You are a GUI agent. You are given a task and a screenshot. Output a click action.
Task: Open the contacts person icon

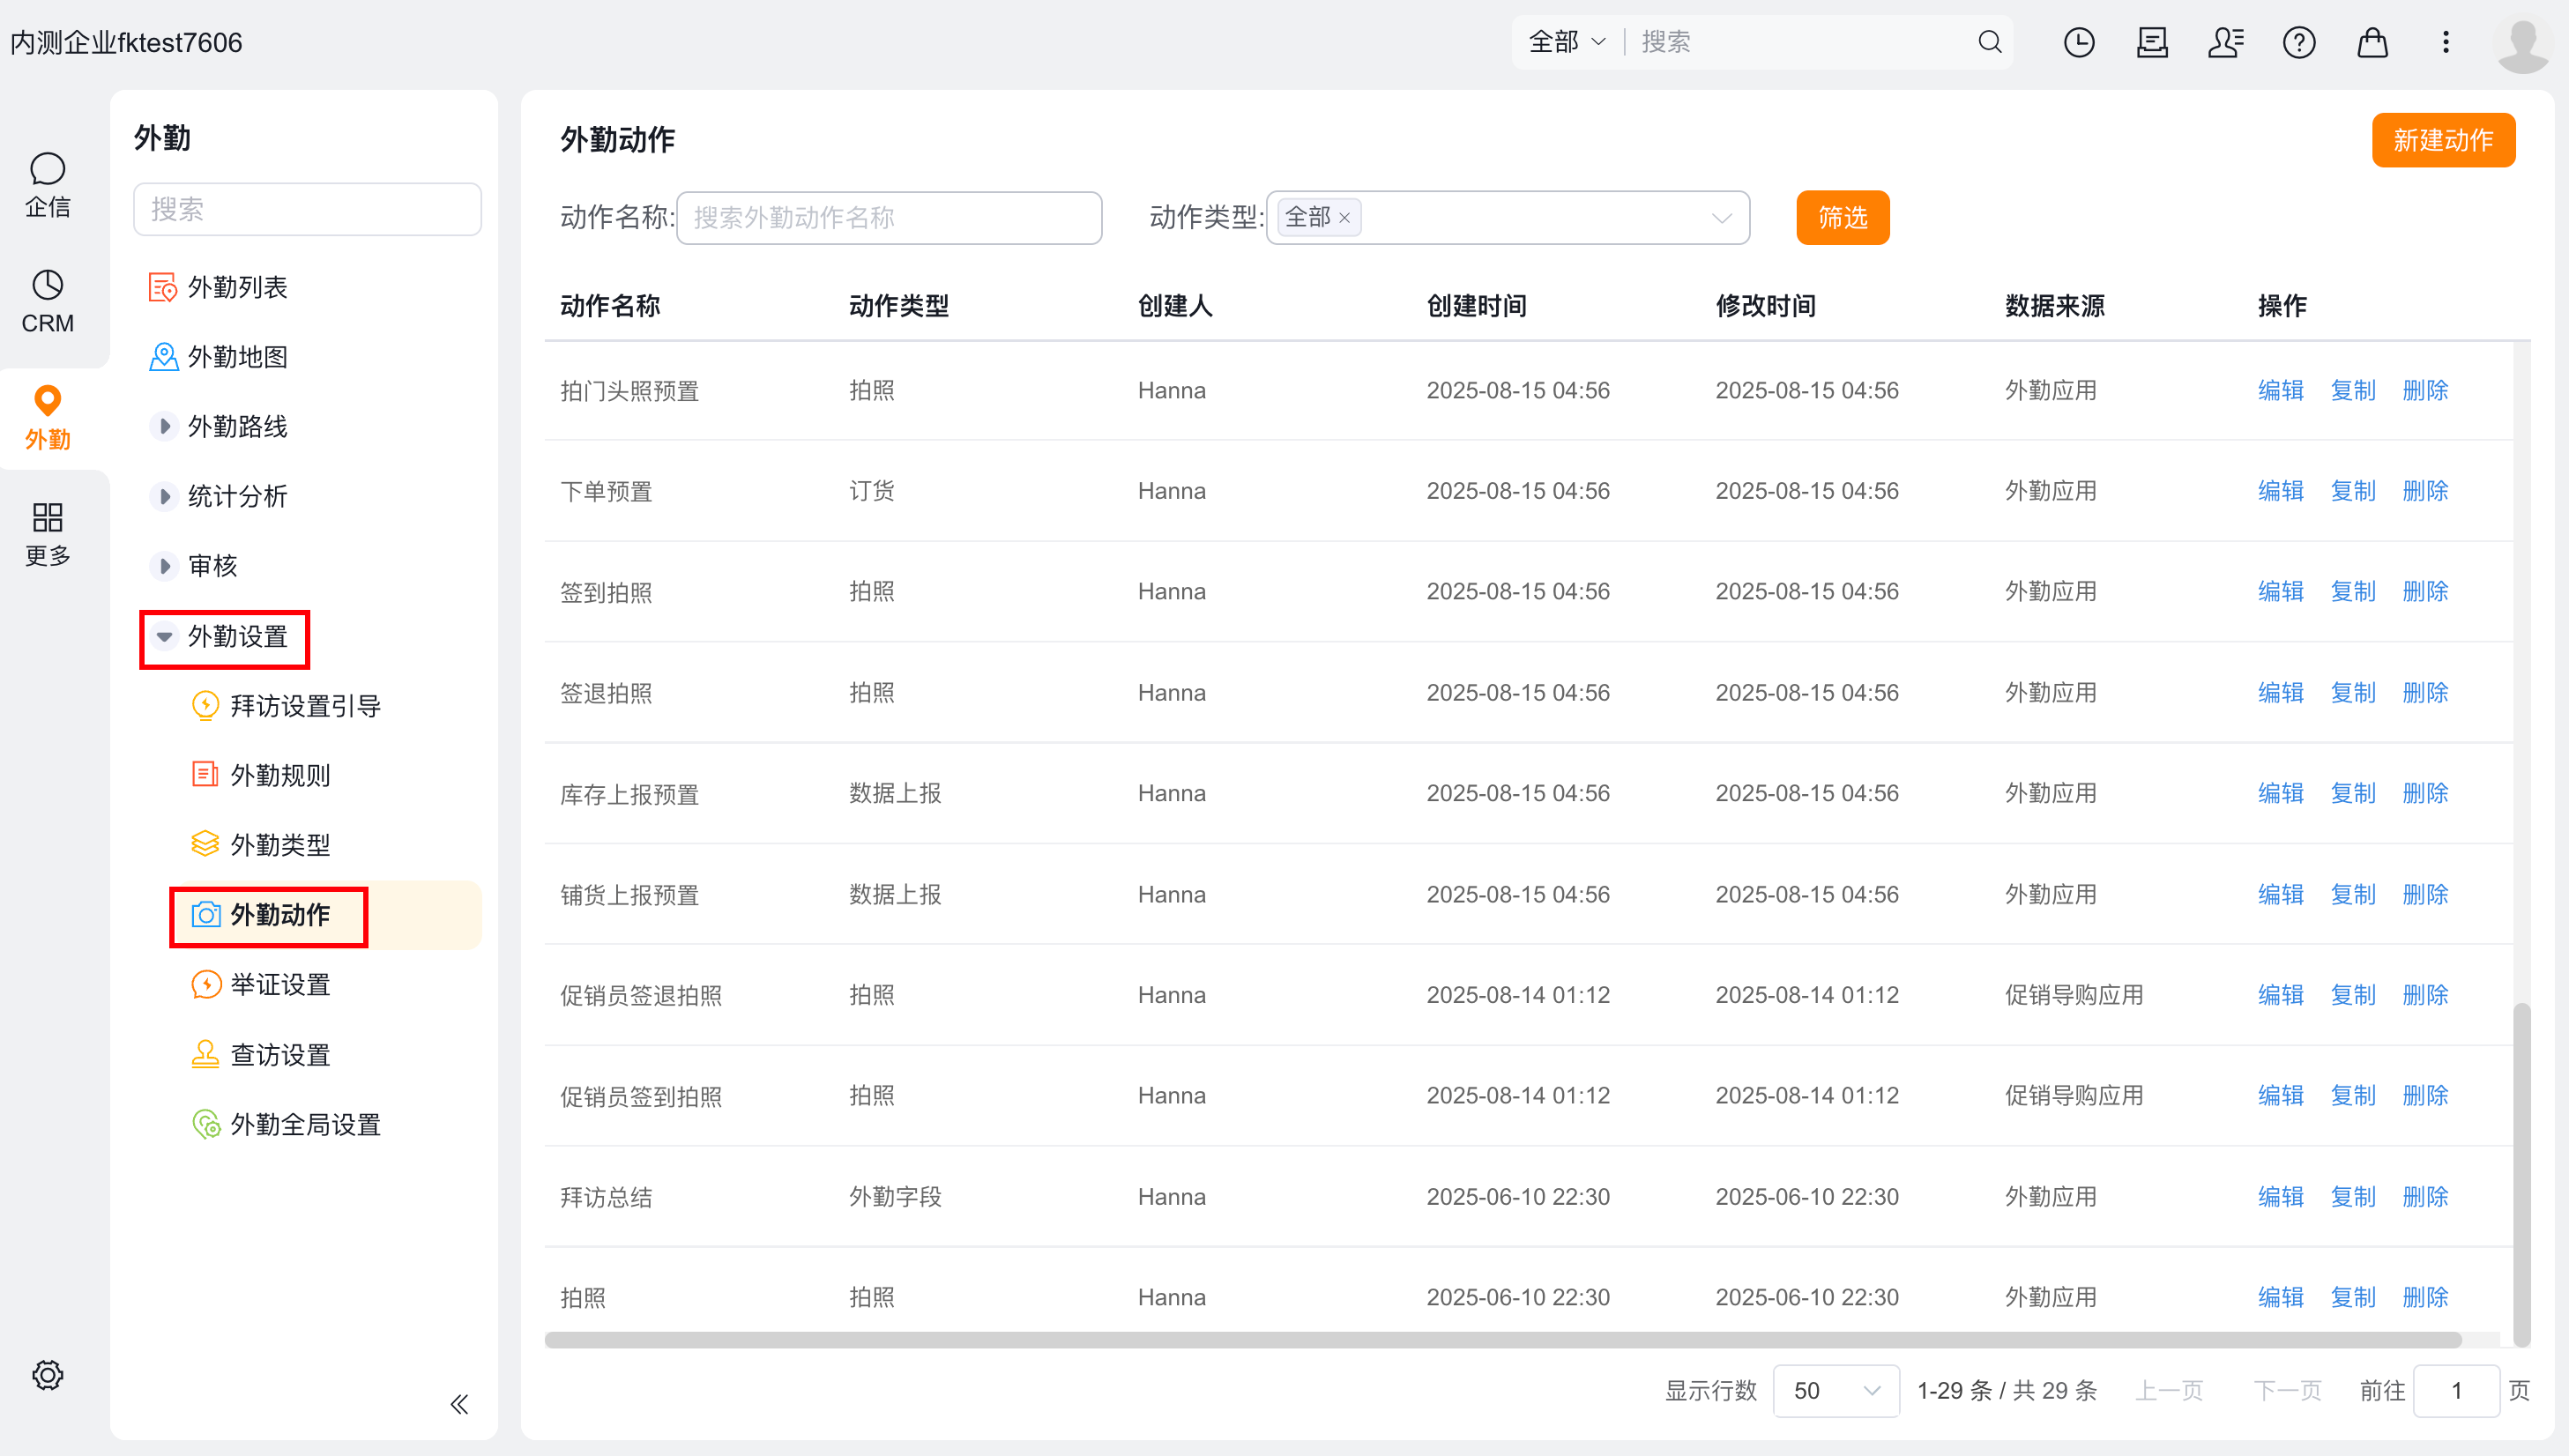pyautogui.click(x=2226, y=42)
